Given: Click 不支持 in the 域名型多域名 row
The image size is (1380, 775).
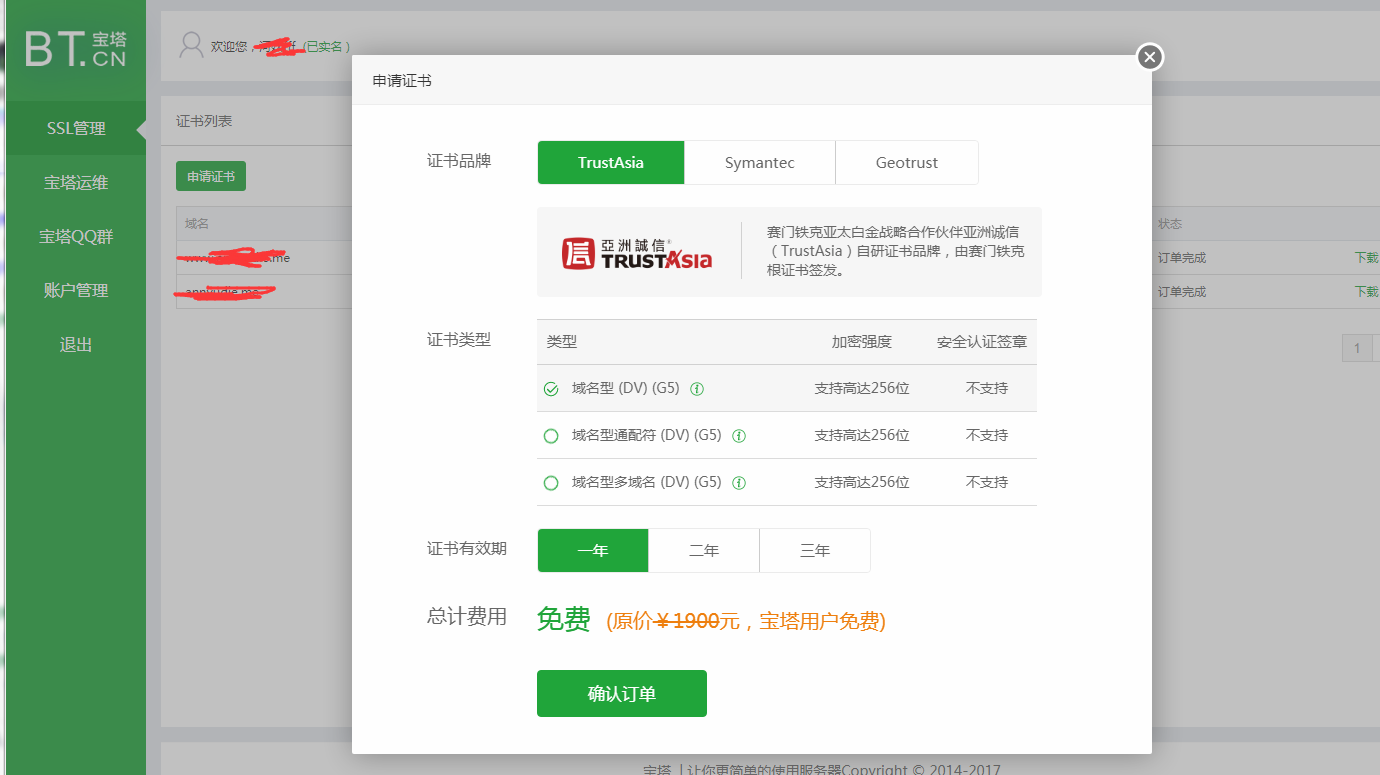Looking at the screenshot, I should coord(987,483).
